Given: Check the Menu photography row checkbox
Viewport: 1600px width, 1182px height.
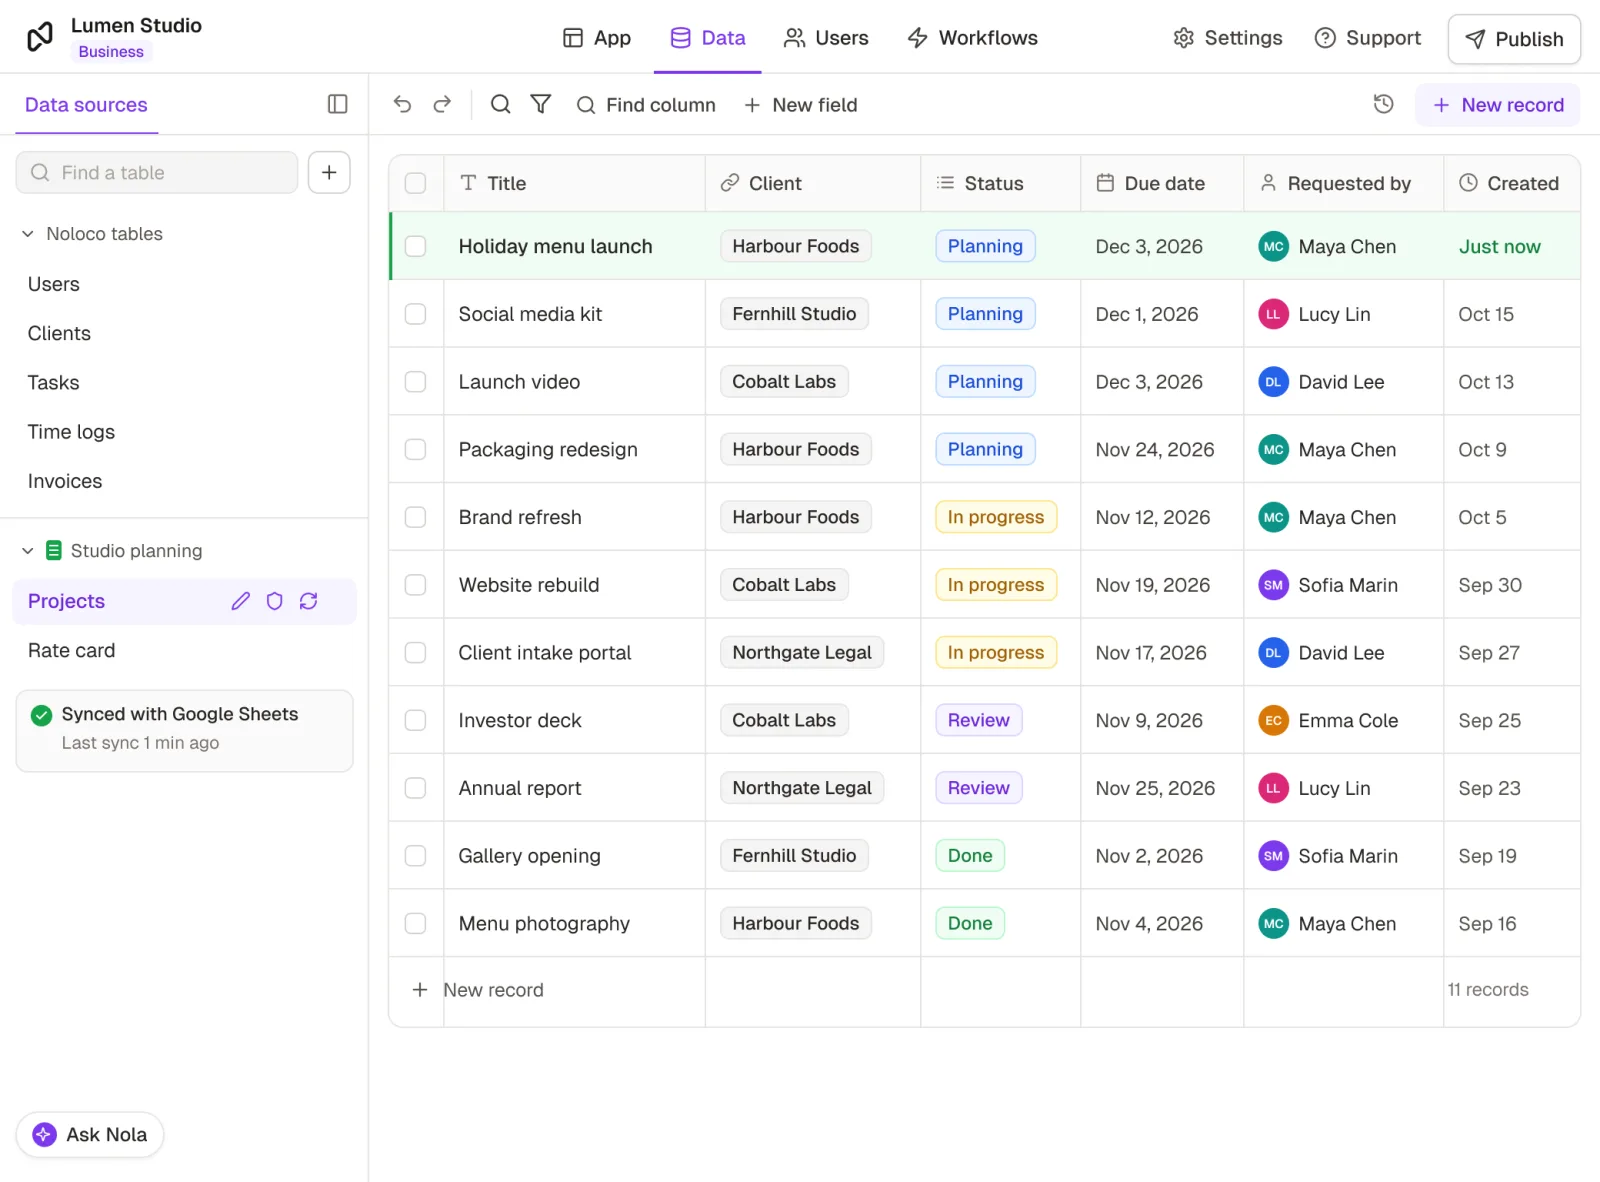Looking at the screenshot, I should click(x=416, y=923).
